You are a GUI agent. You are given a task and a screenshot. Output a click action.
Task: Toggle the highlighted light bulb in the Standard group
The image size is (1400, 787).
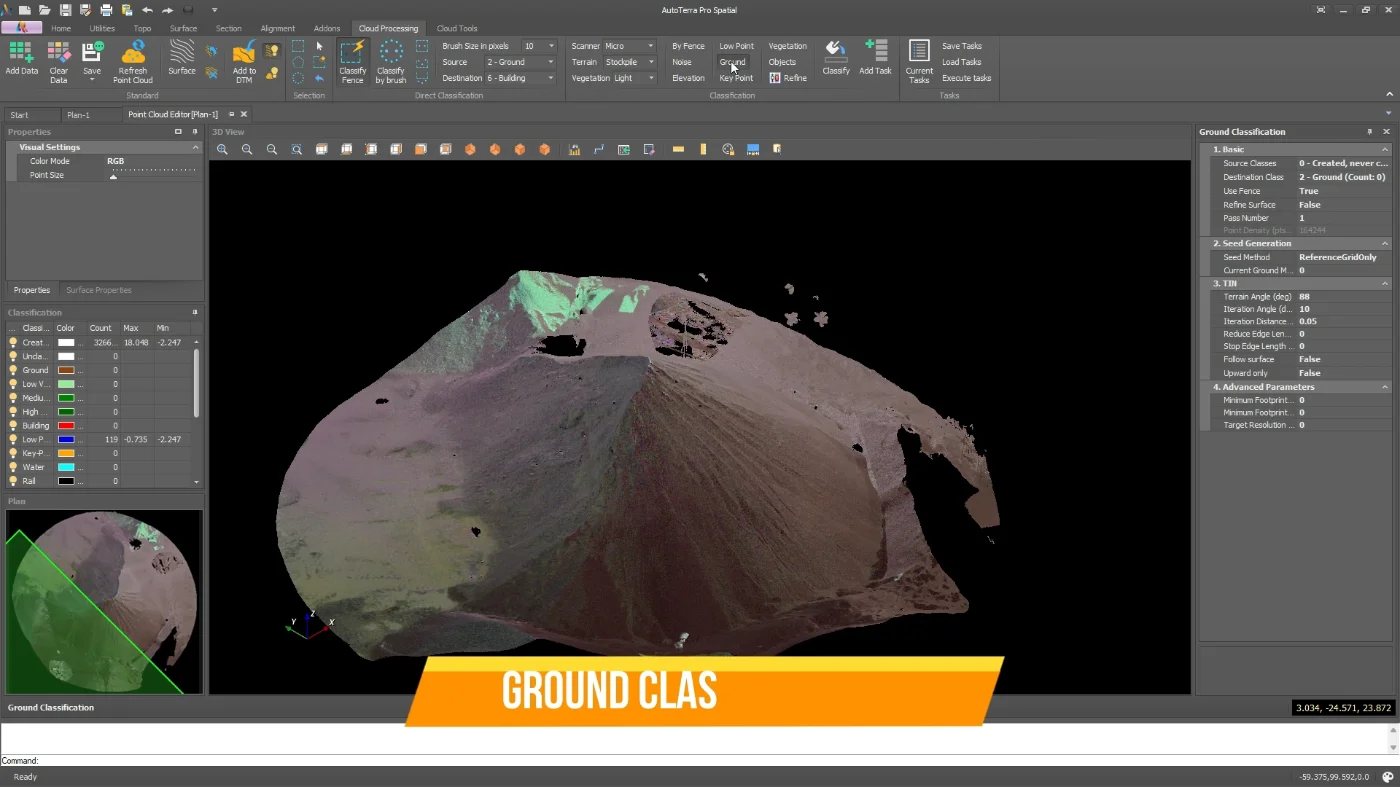(272, 50)
